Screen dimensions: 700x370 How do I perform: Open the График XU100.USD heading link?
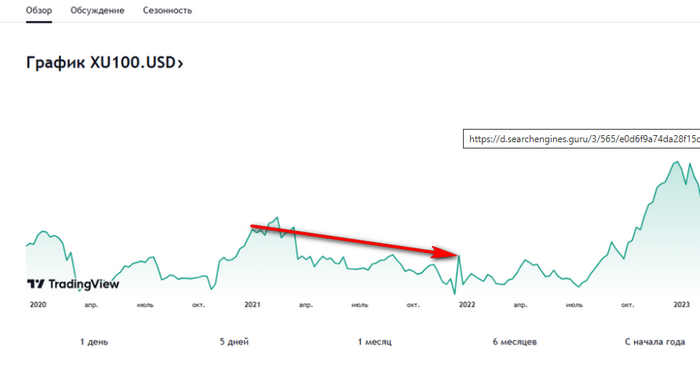[104, 62]
